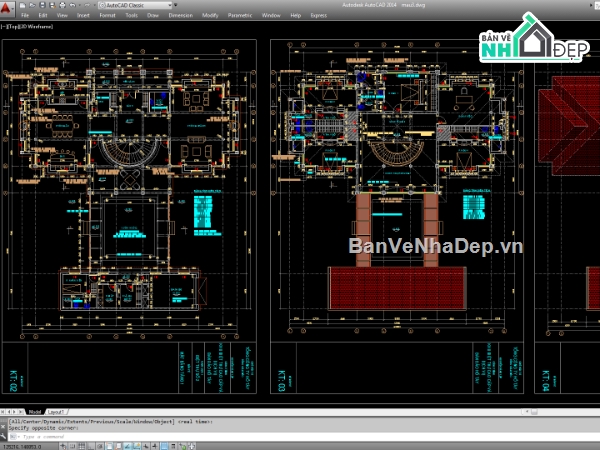Viewport: 600px width, 450px height.
Task: Click the command line customize wrench icon
Action: pyautogui.click(x=3, y=436)
